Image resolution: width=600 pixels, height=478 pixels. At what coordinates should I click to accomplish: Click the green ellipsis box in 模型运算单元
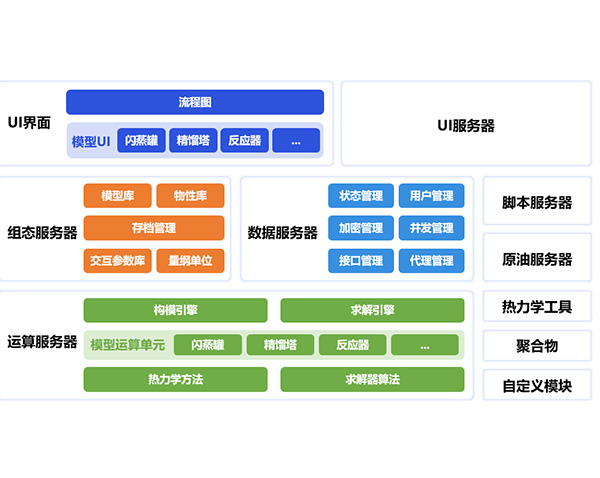[425, 345]
